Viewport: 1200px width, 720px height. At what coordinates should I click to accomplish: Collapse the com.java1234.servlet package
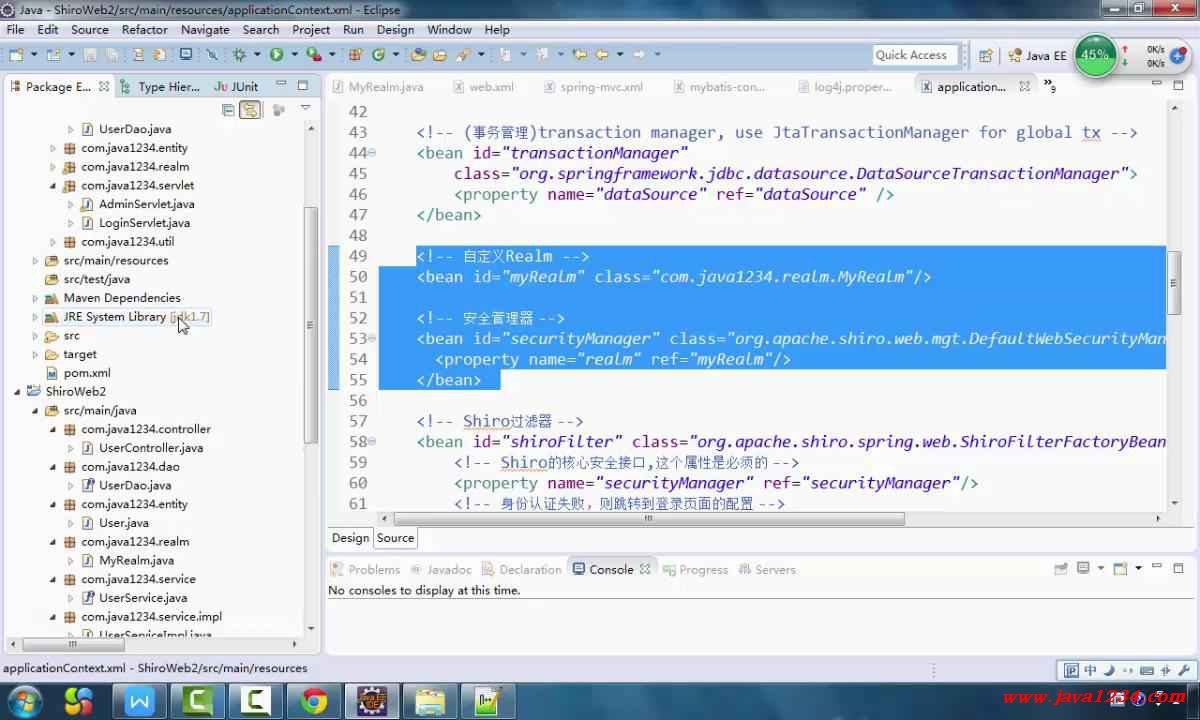53,186
